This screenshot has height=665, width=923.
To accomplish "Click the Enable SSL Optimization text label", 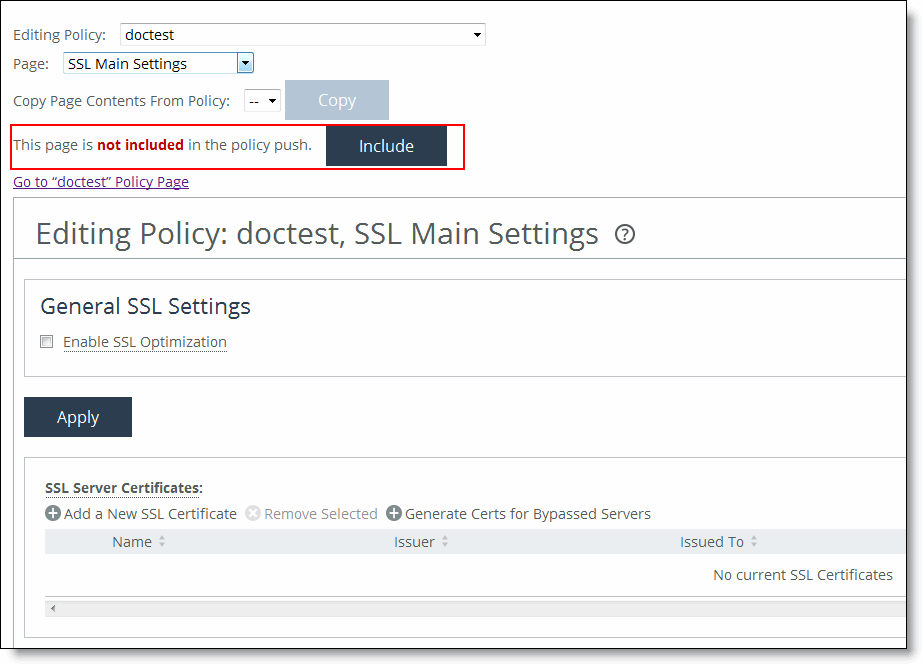I will (x=145, y=342).
